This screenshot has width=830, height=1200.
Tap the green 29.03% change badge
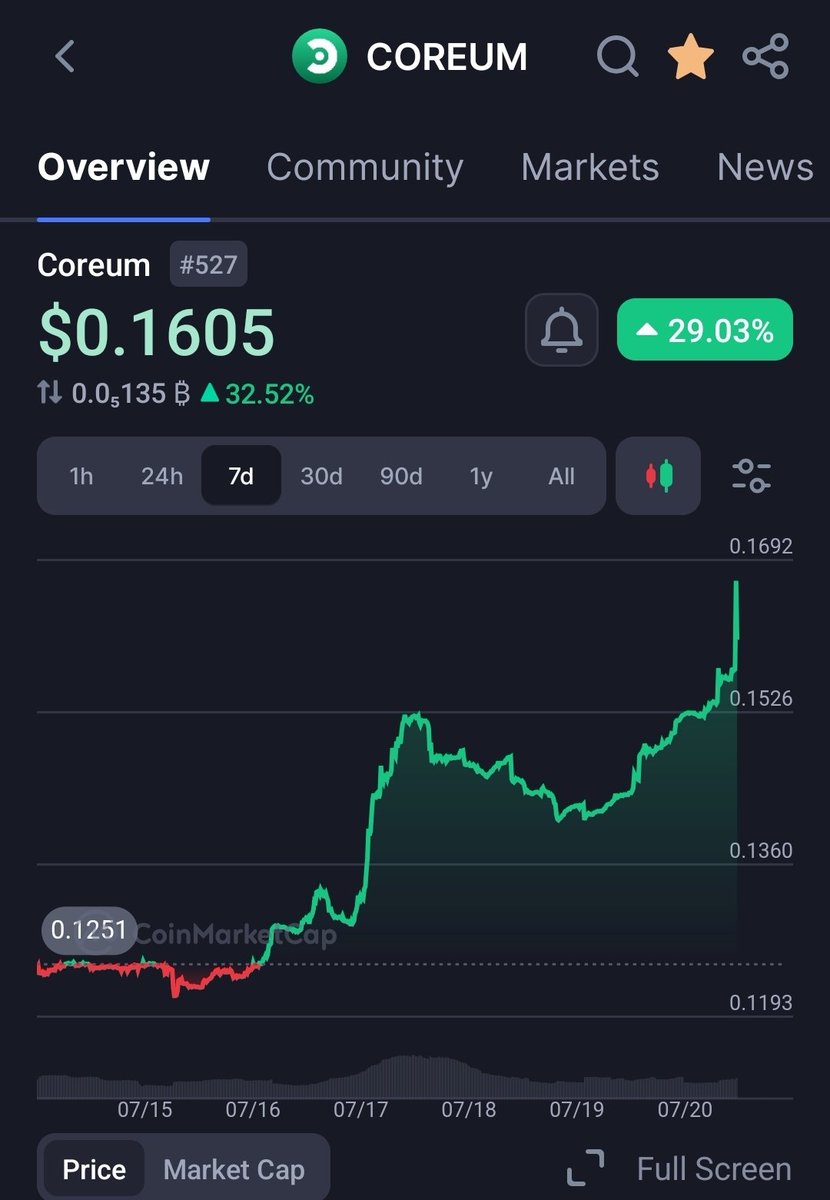pyautogui.click(x=705, y=330)
